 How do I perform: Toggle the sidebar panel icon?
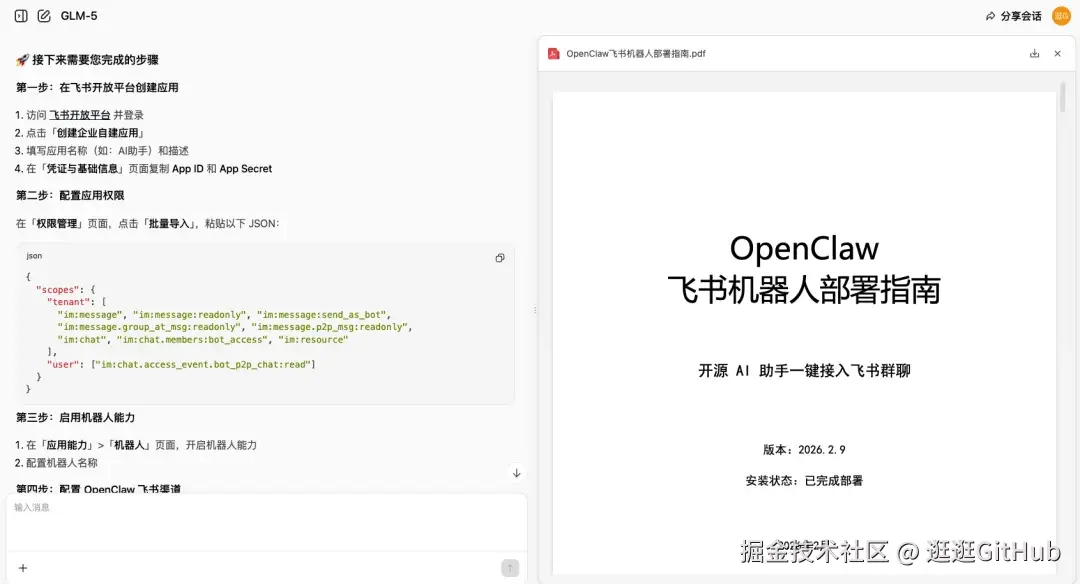pyautogui.click(x=21, y=16)
